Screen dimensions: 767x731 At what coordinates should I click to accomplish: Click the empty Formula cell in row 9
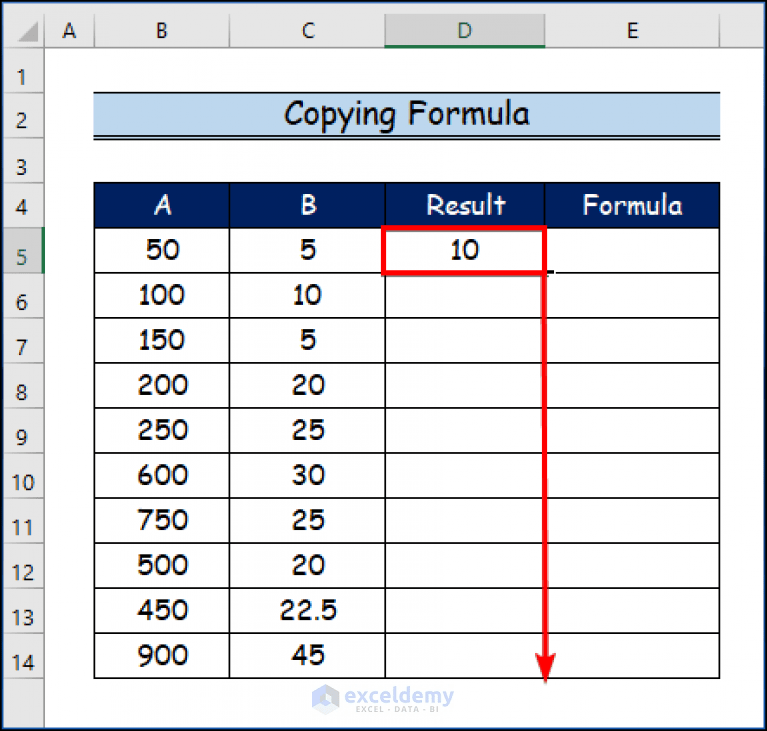pyautogui.click(x=632, y=431)
